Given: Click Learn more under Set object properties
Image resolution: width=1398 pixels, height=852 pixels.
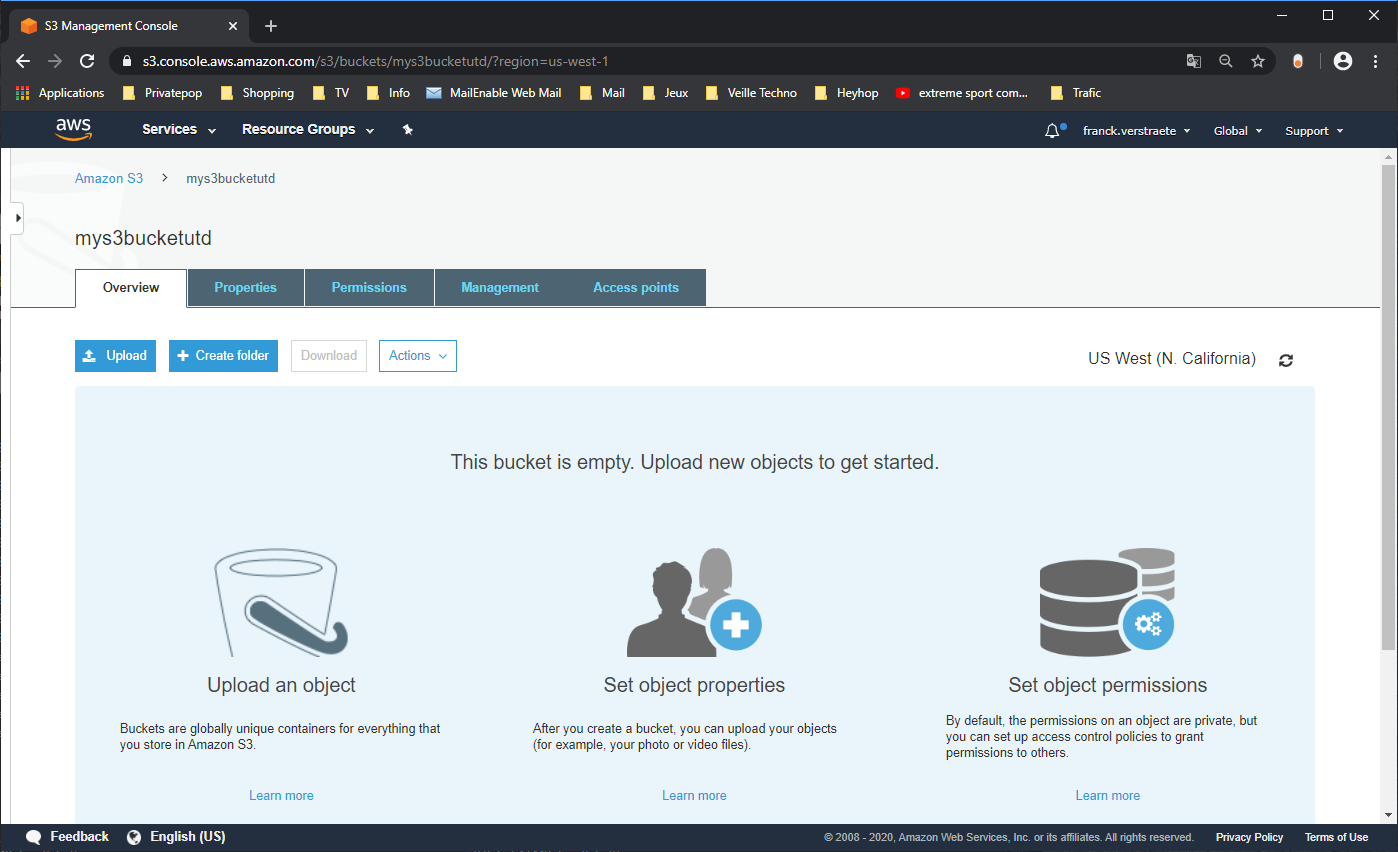Looking at the screenshot, I should 694,796.
